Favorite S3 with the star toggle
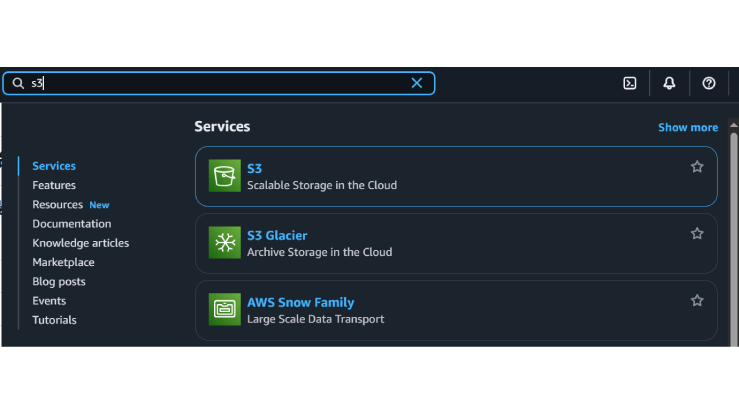 (x=697, y=167)
